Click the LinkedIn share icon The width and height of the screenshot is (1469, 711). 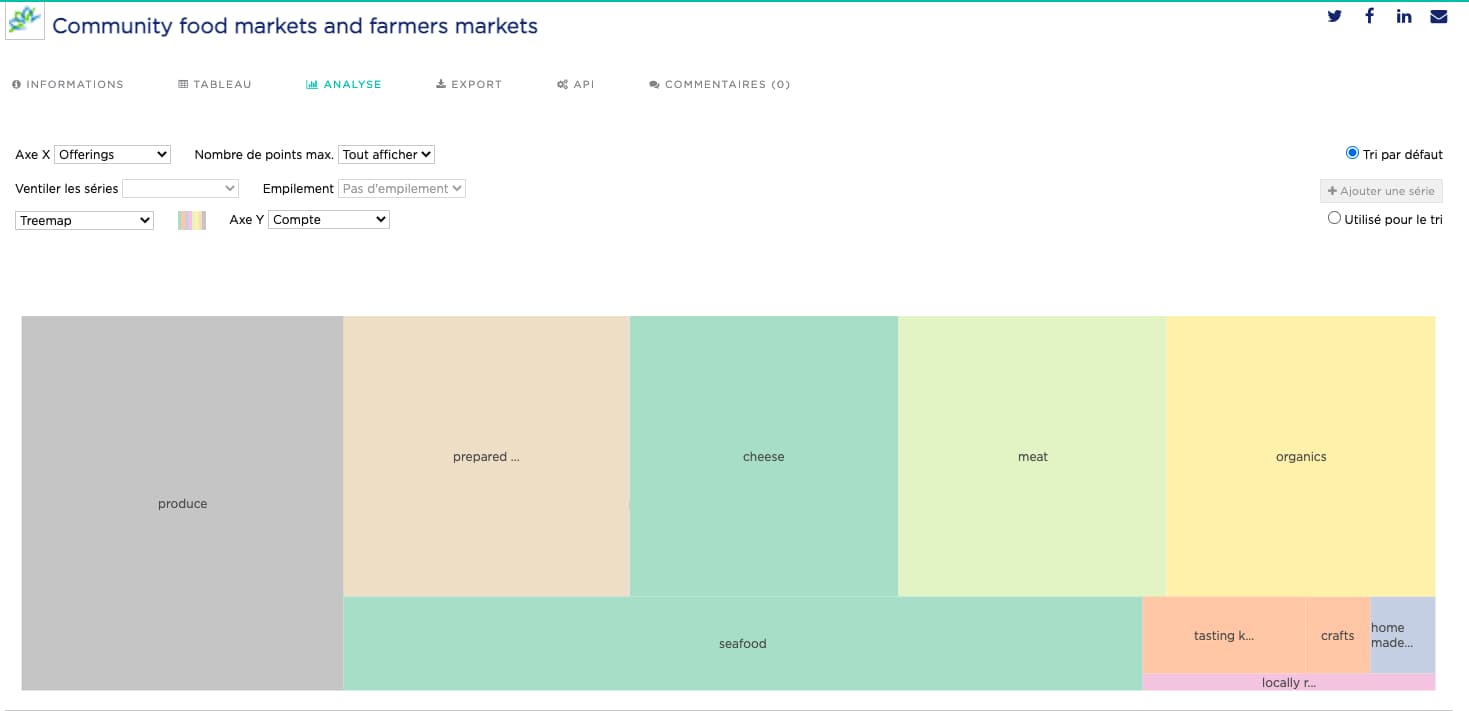1404,16
